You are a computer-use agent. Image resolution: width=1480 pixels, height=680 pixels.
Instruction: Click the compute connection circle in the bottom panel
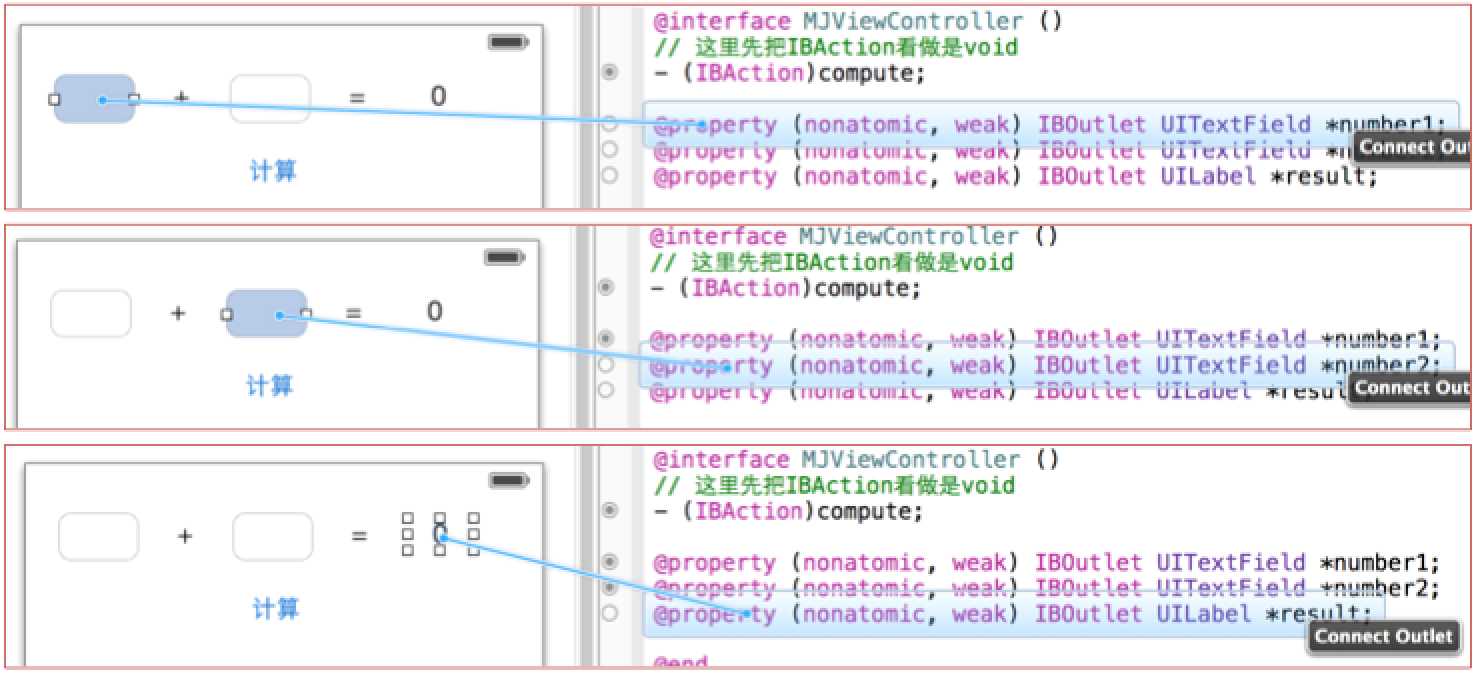(610, 511)
